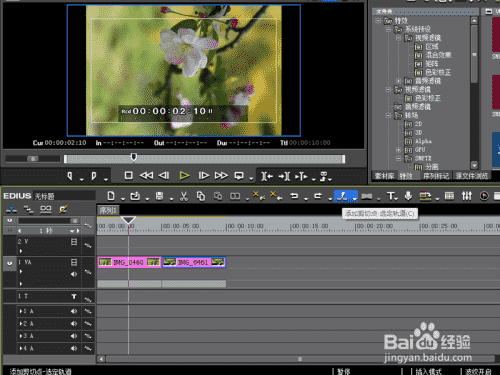Step back one frame

pyautogui.click(x=164, y=175)
